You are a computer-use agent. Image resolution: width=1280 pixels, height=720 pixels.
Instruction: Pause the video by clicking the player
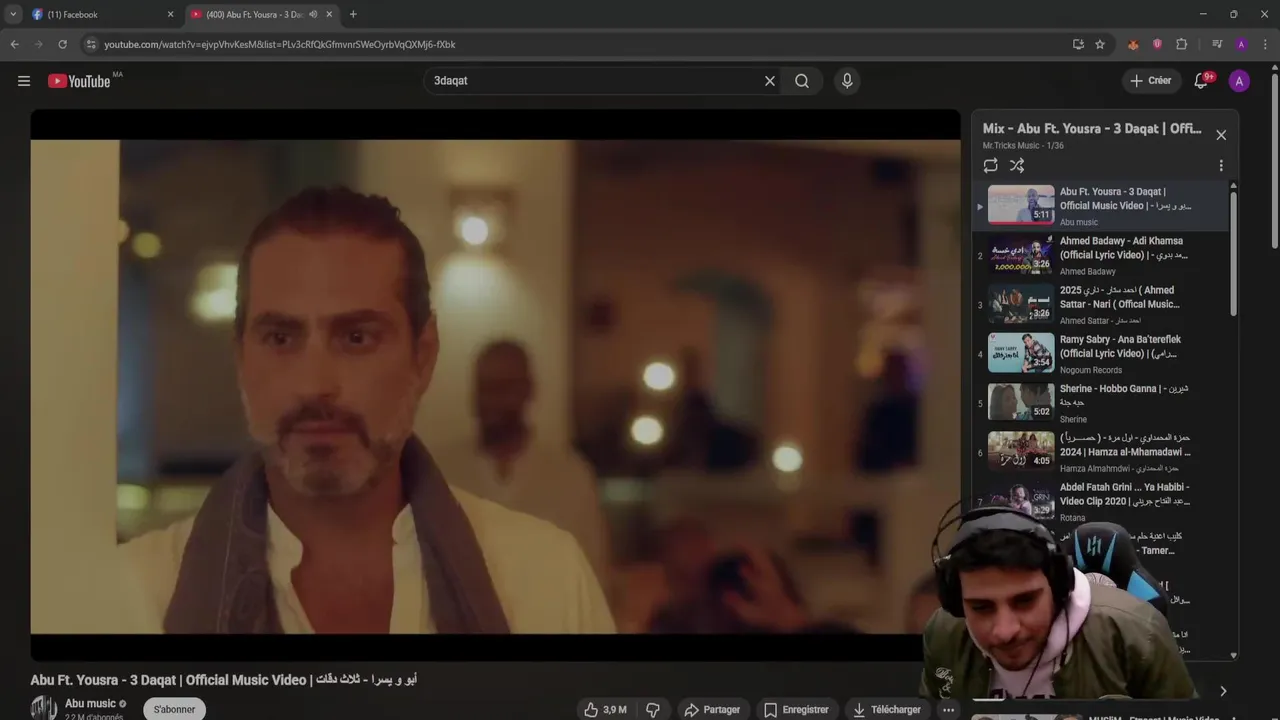495,385
